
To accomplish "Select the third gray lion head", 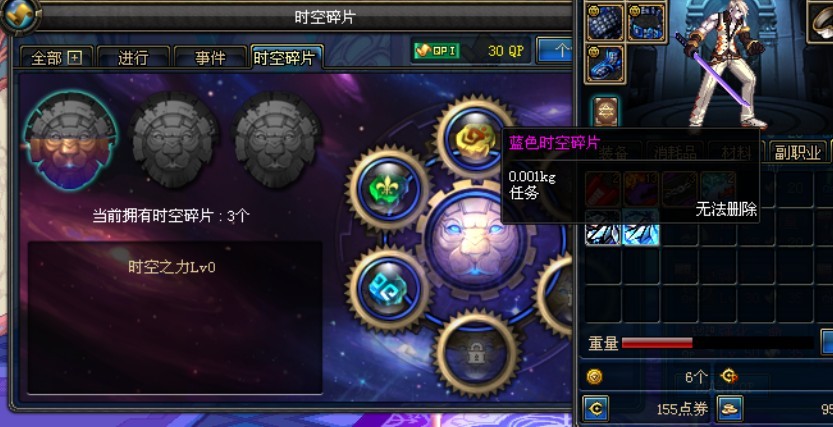I will [x=277, y=139].
